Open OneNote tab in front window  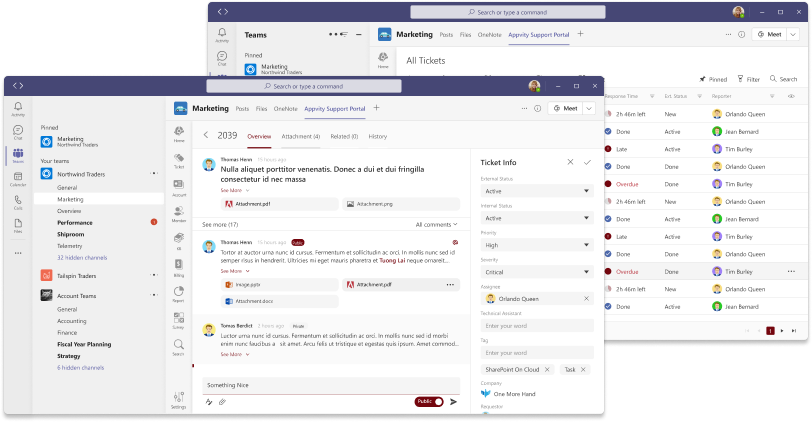(286, 109)
